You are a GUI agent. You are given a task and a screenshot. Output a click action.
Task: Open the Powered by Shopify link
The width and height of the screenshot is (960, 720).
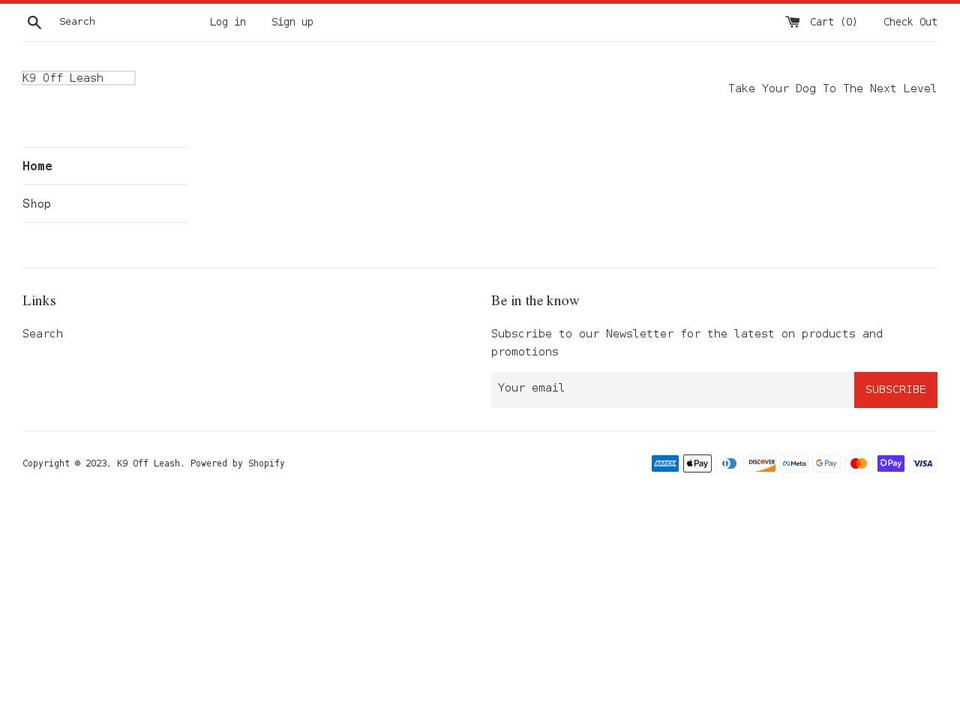coord(238,463)
